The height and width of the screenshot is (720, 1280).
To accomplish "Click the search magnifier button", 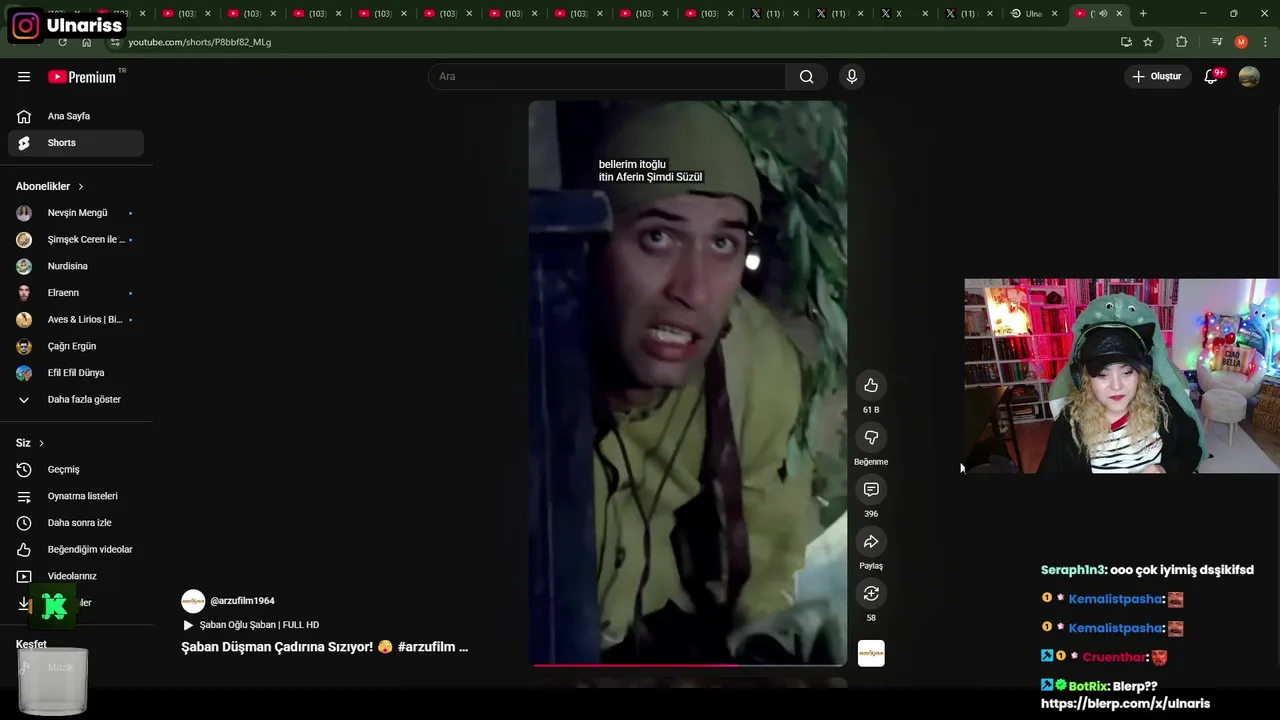I will click(807, 77).
